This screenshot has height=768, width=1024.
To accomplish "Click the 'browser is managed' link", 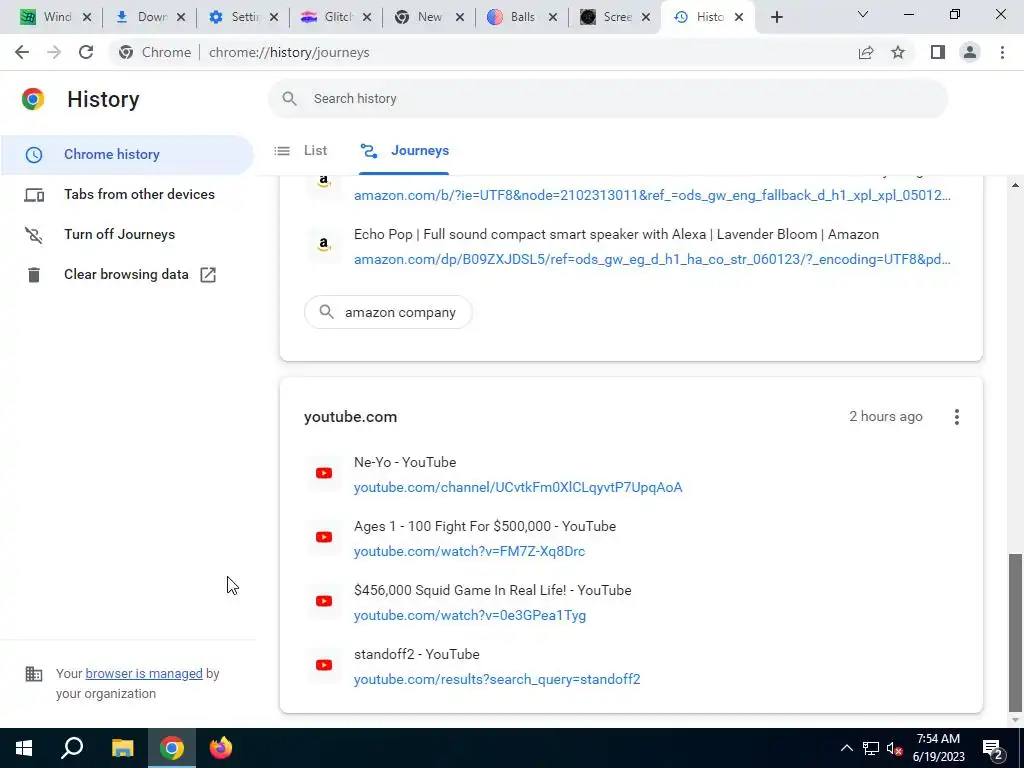I will [144, 673].
